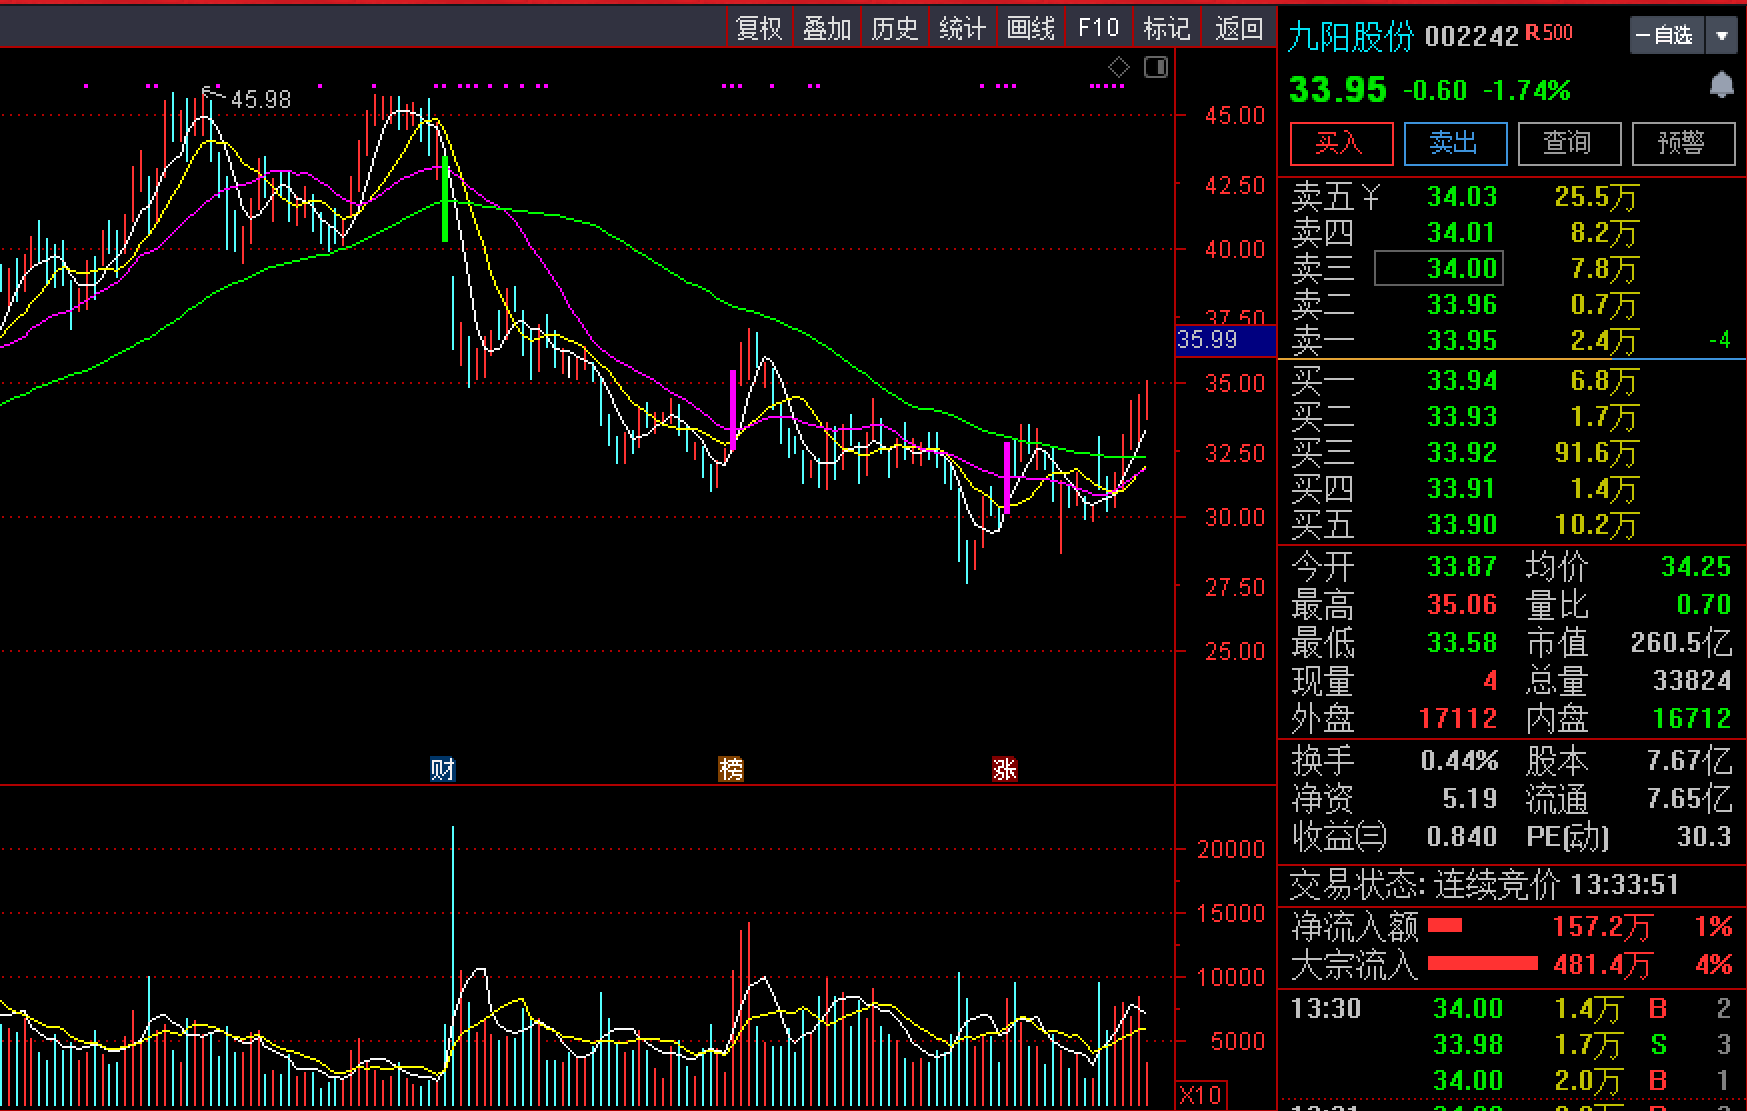This screenshot has width=1747, height=1111.
Task: Open the 统计 menu
Action: click(x=963, y=28)
